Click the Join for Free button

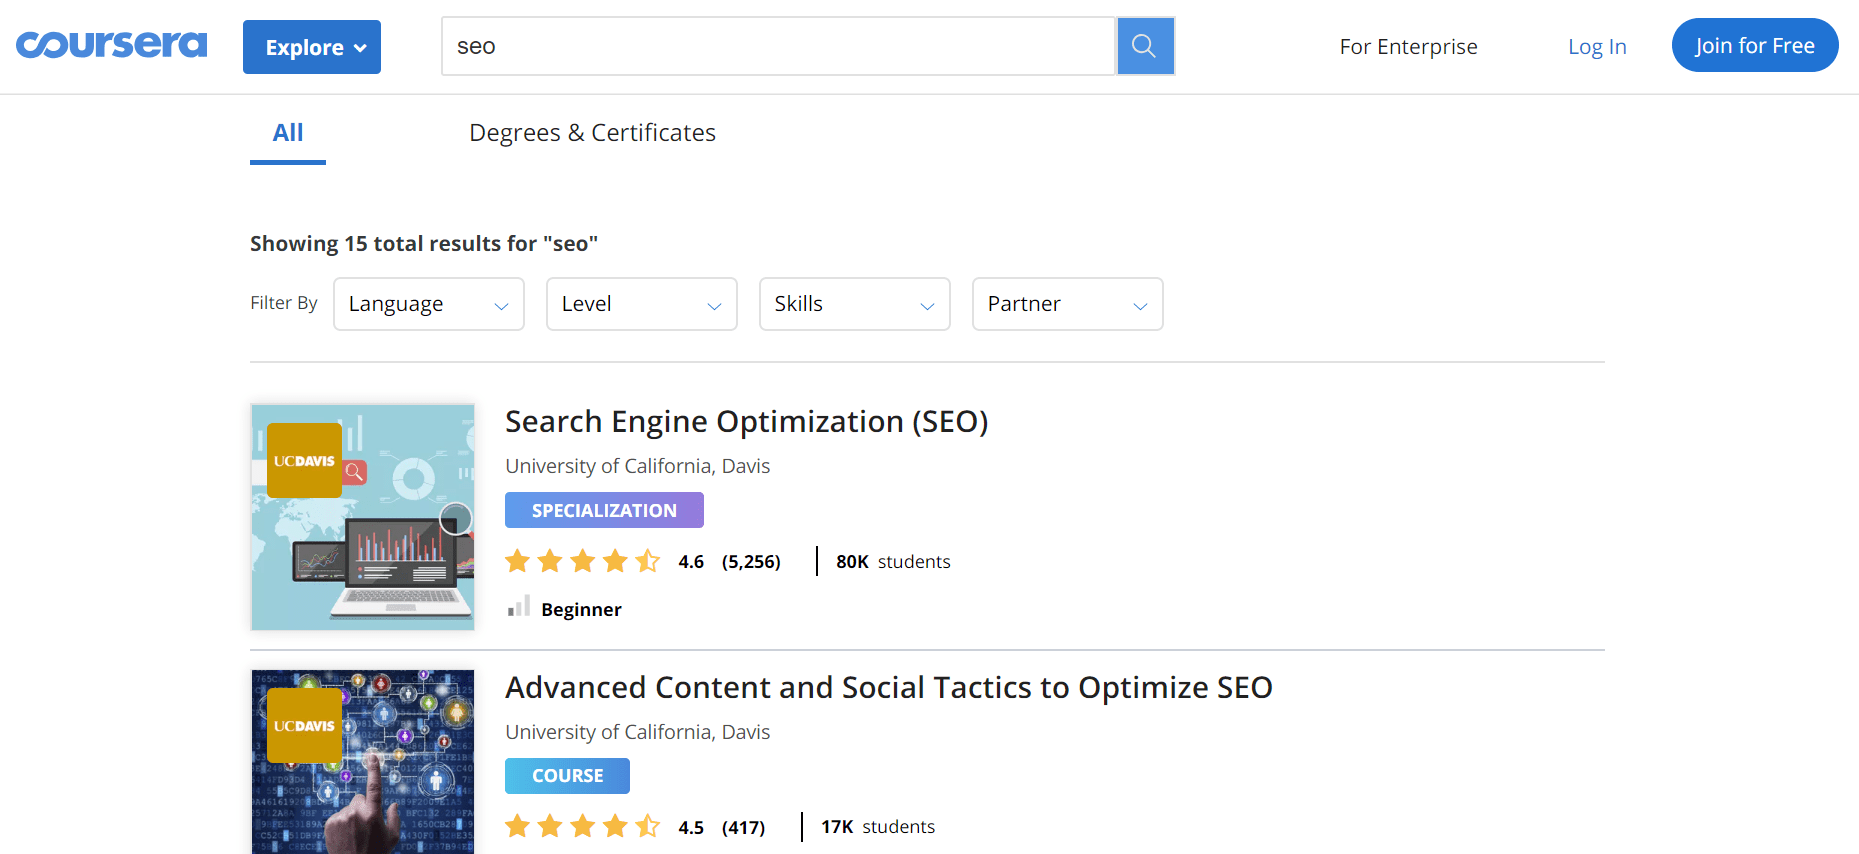(1754, 46)
